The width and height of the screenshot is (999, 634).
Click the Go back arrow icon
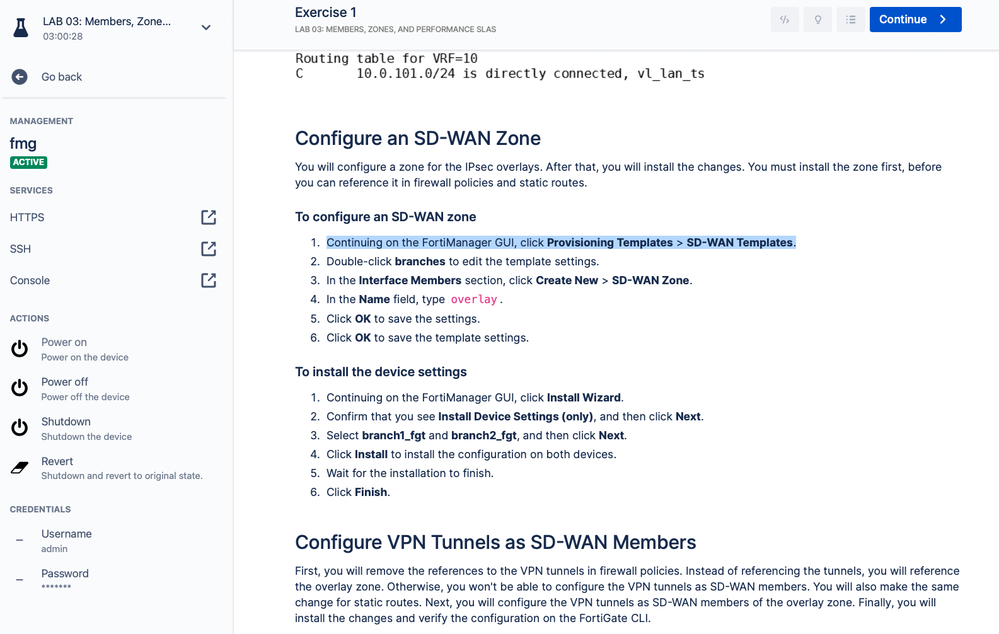pos(20,77)
